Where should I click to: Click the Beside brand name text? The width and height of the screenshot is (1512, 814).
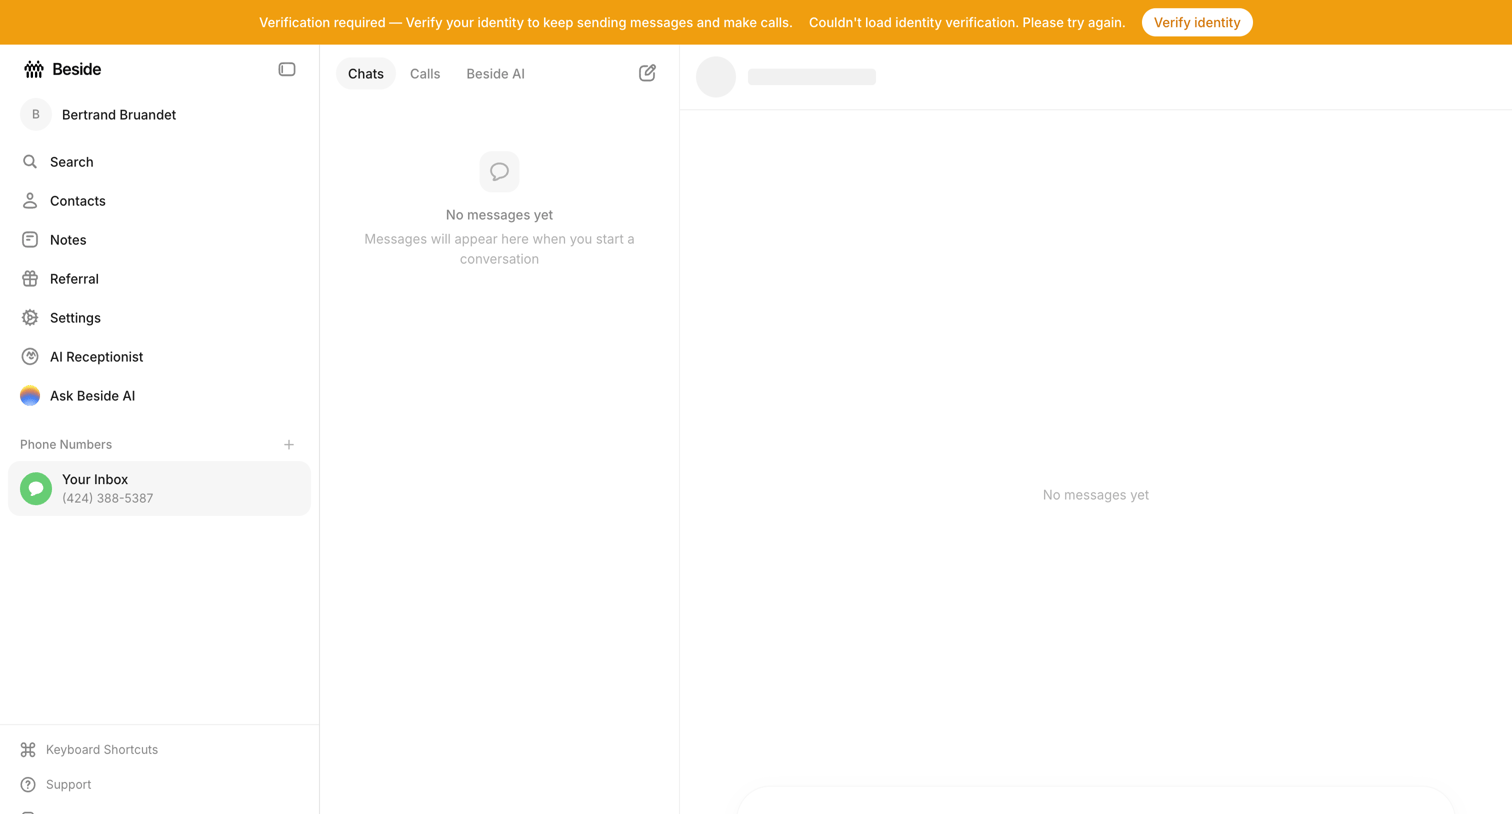coord(76,69)
